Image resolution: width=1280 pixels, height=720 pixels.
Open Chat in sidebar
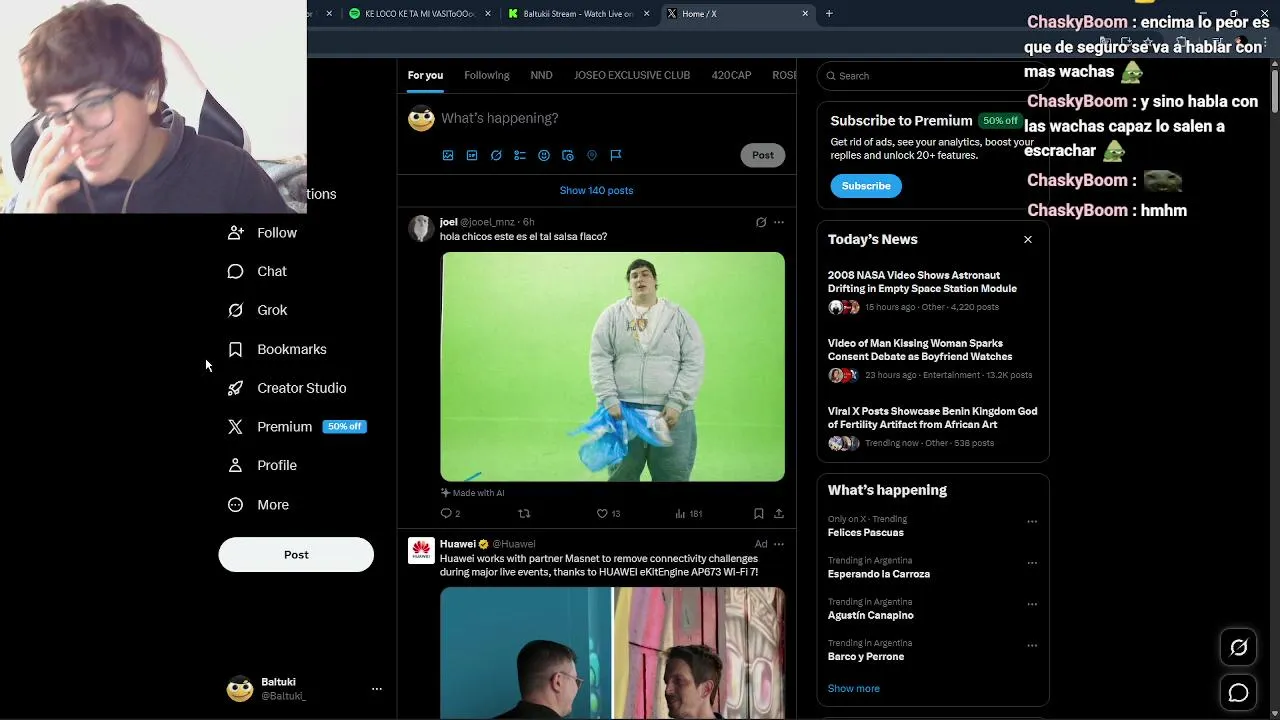257,271
